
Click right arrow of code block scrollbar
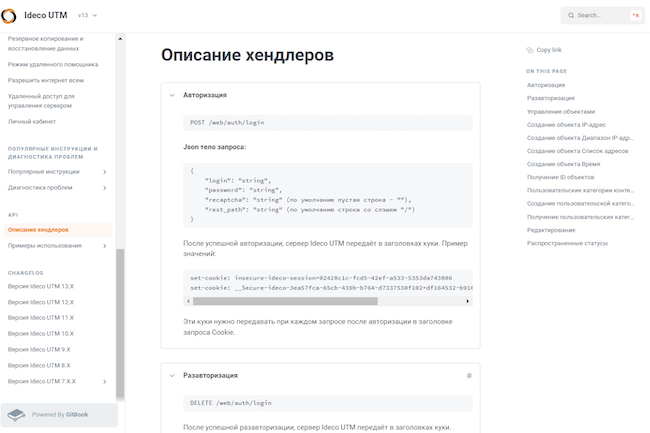pyautogui.click(x=468, y=301)
